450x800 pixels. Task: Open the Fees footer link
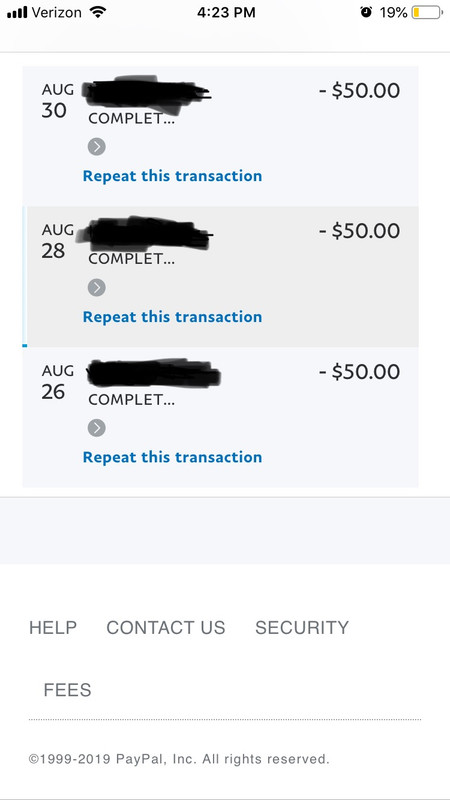[x=67, y=690]
